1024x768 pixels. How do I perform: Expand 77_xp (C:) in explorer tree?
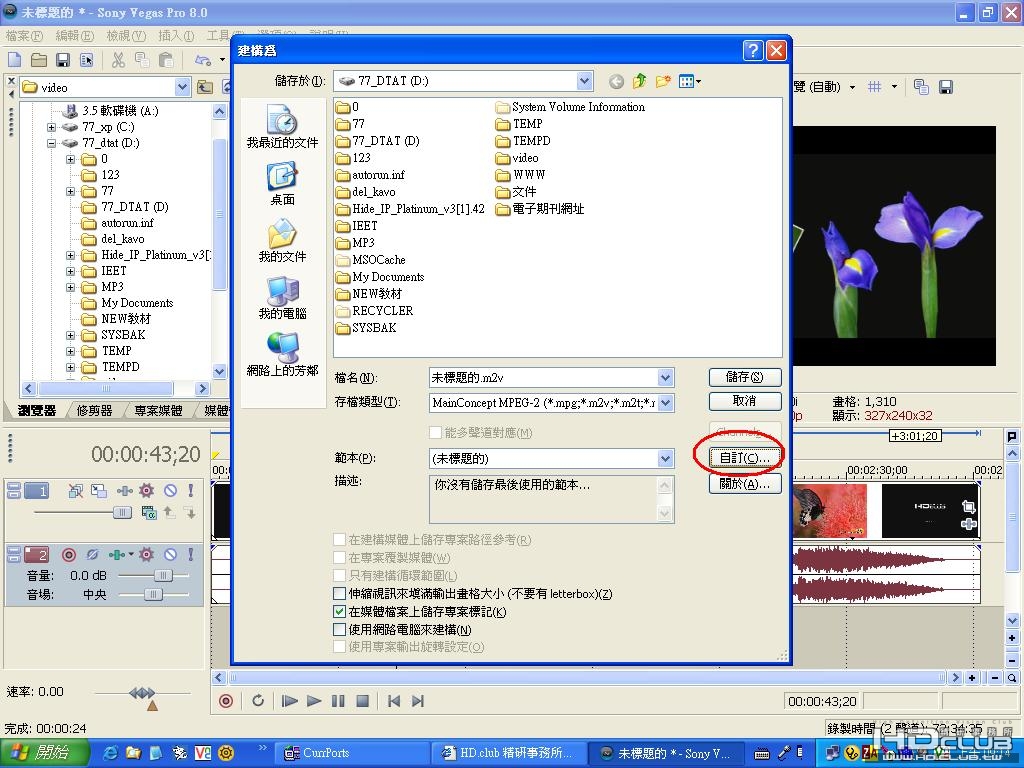pos(51,127)
